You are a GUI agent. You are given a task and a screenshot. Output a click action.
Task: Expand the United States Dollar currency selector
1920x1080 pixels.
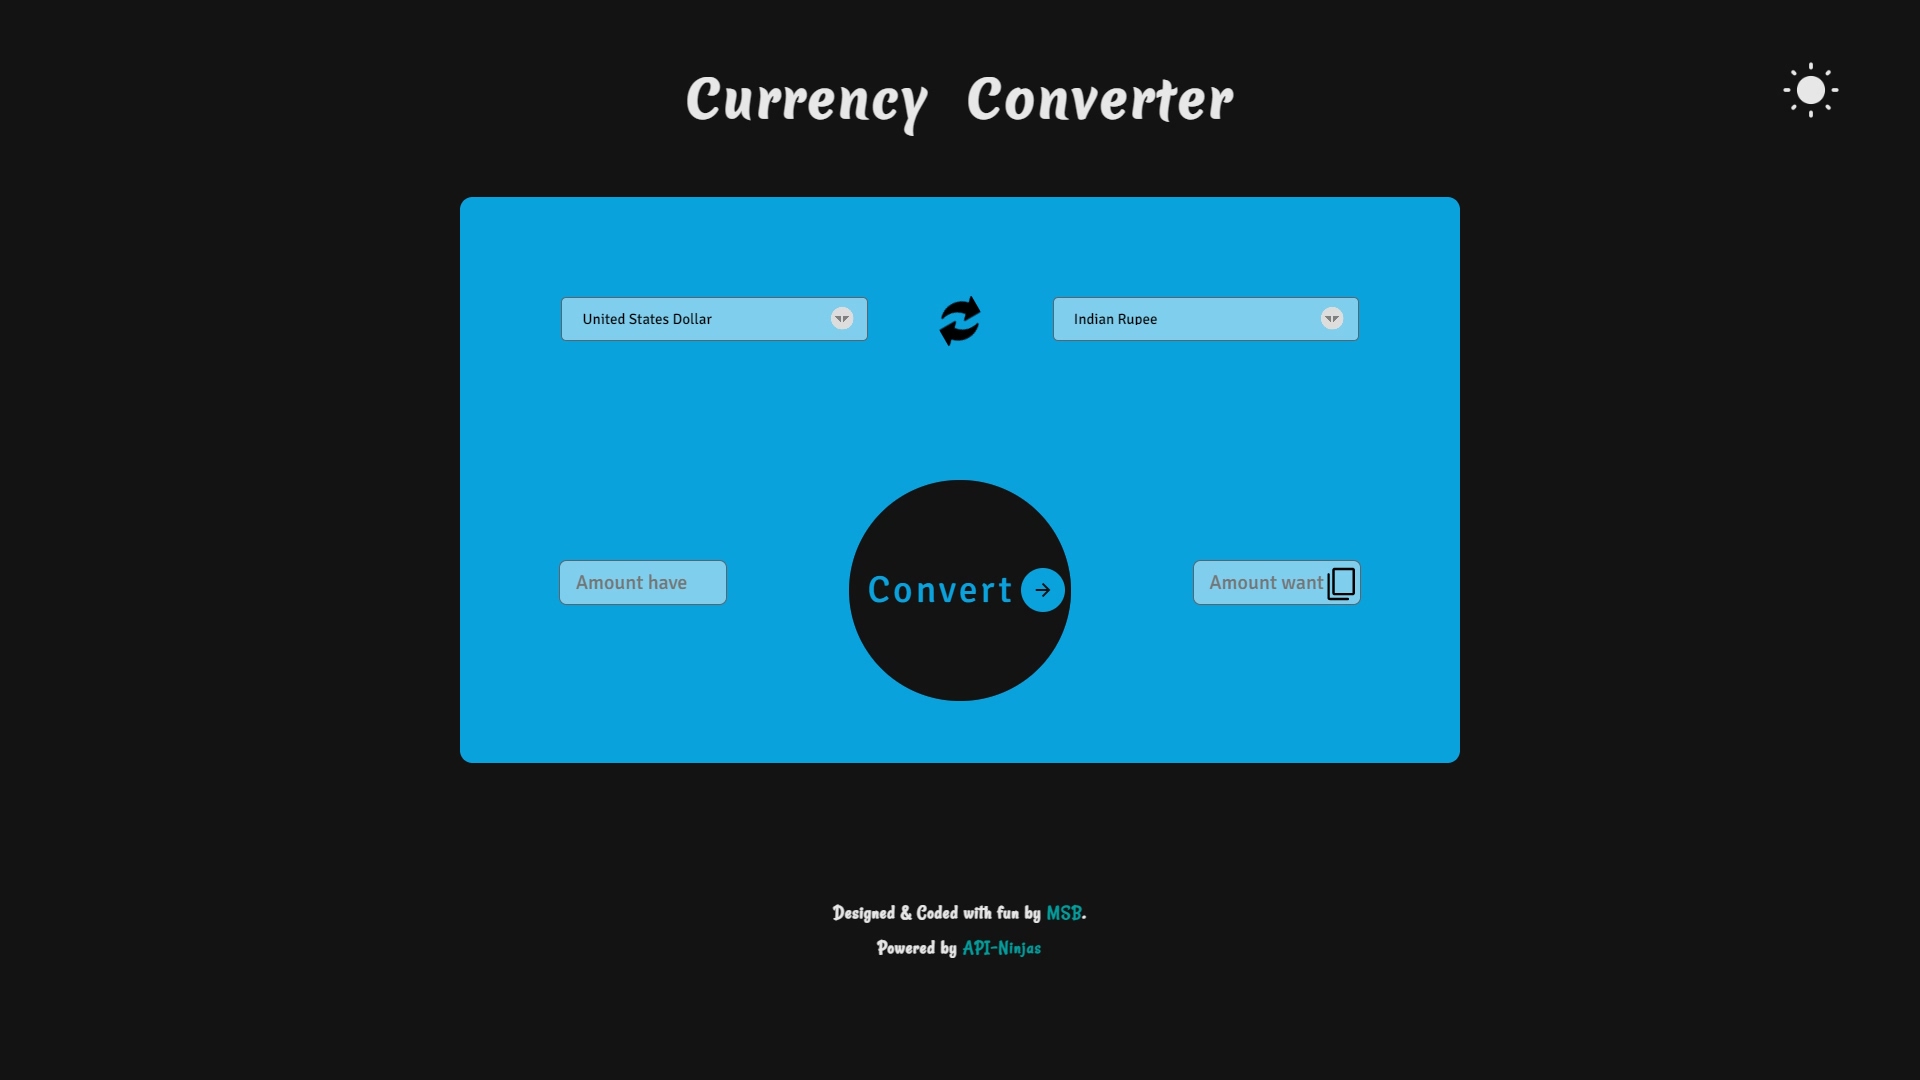point(843,318)
